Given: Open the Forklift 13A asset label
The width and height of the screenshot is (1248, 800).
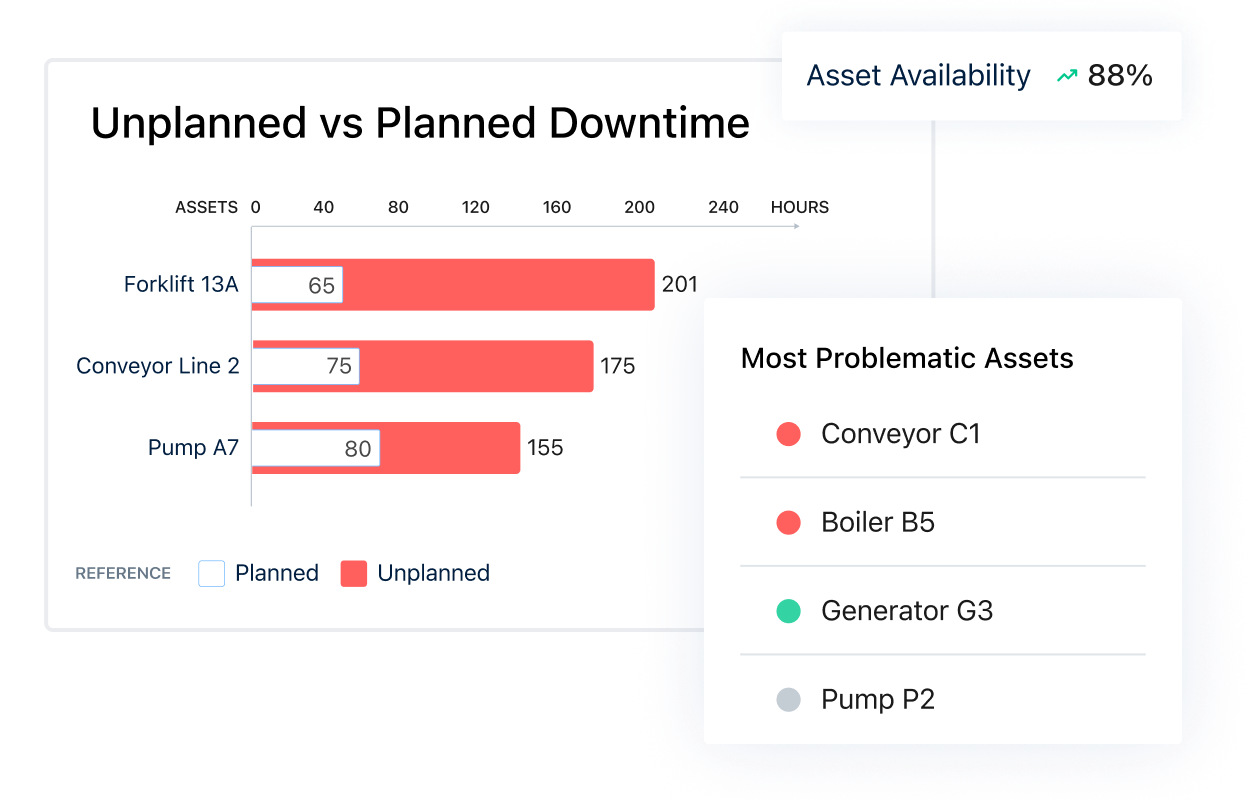Looking at the screenshot, I should pyautogui.click(x=181, y=284).
